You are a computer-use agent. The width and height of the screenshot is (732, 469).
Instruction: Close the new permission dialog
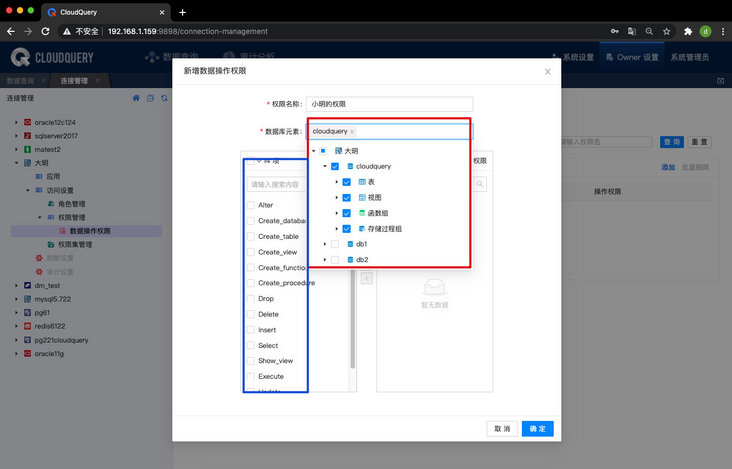[x=548, y=71]
